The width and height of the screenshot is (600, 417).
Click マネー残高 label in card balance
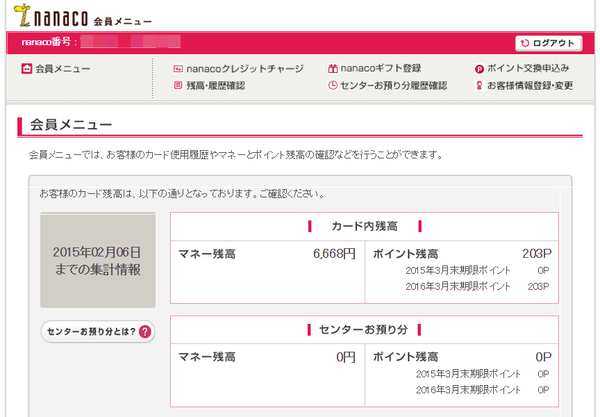(x=207, y=254)
